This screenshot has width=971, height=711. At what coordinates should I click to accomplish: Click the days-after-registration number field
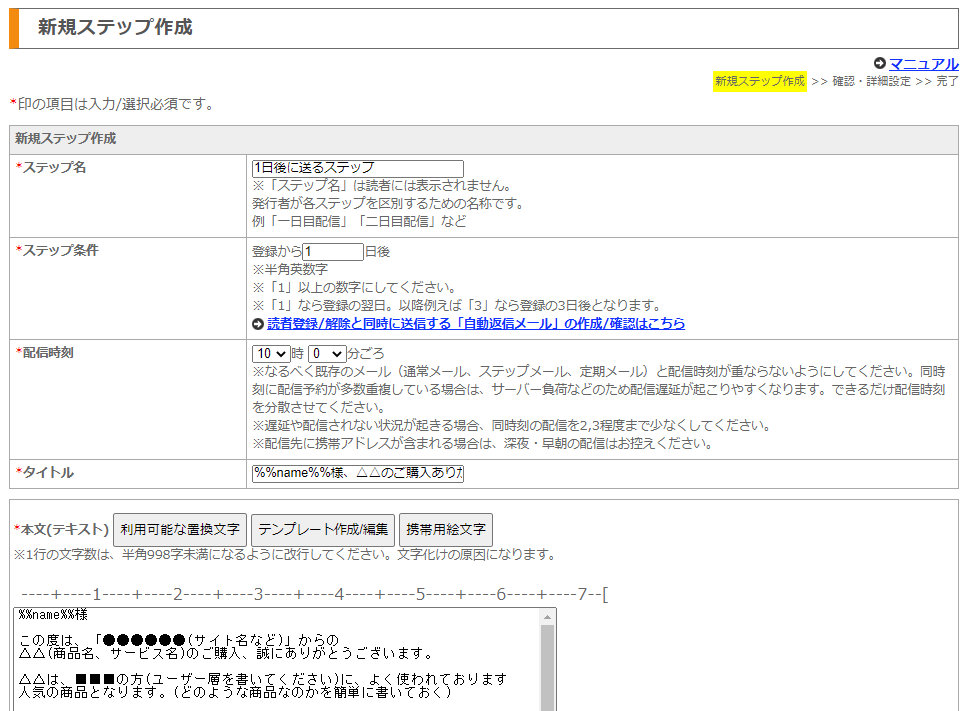[333, 252]
